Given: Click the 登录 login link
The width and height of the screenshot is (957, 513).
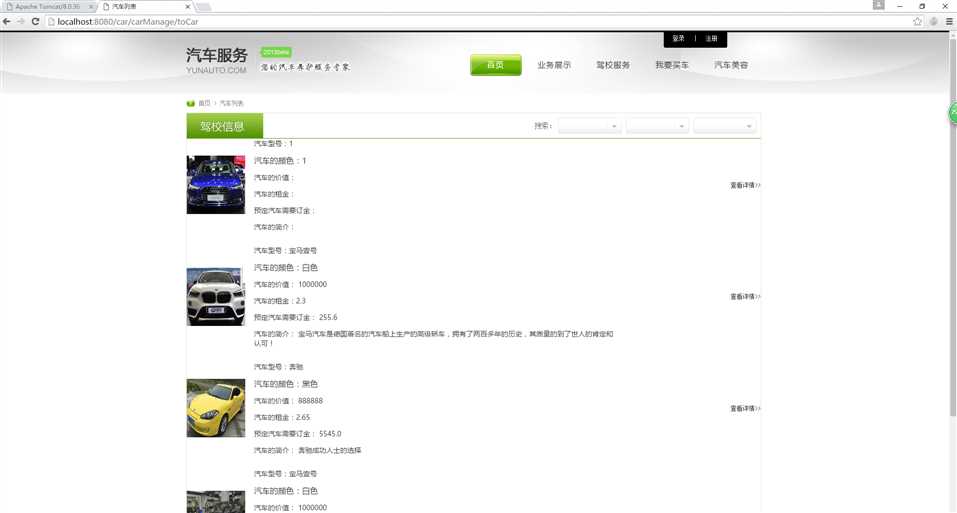Looking at the screenshot, I should coord(679,38).
